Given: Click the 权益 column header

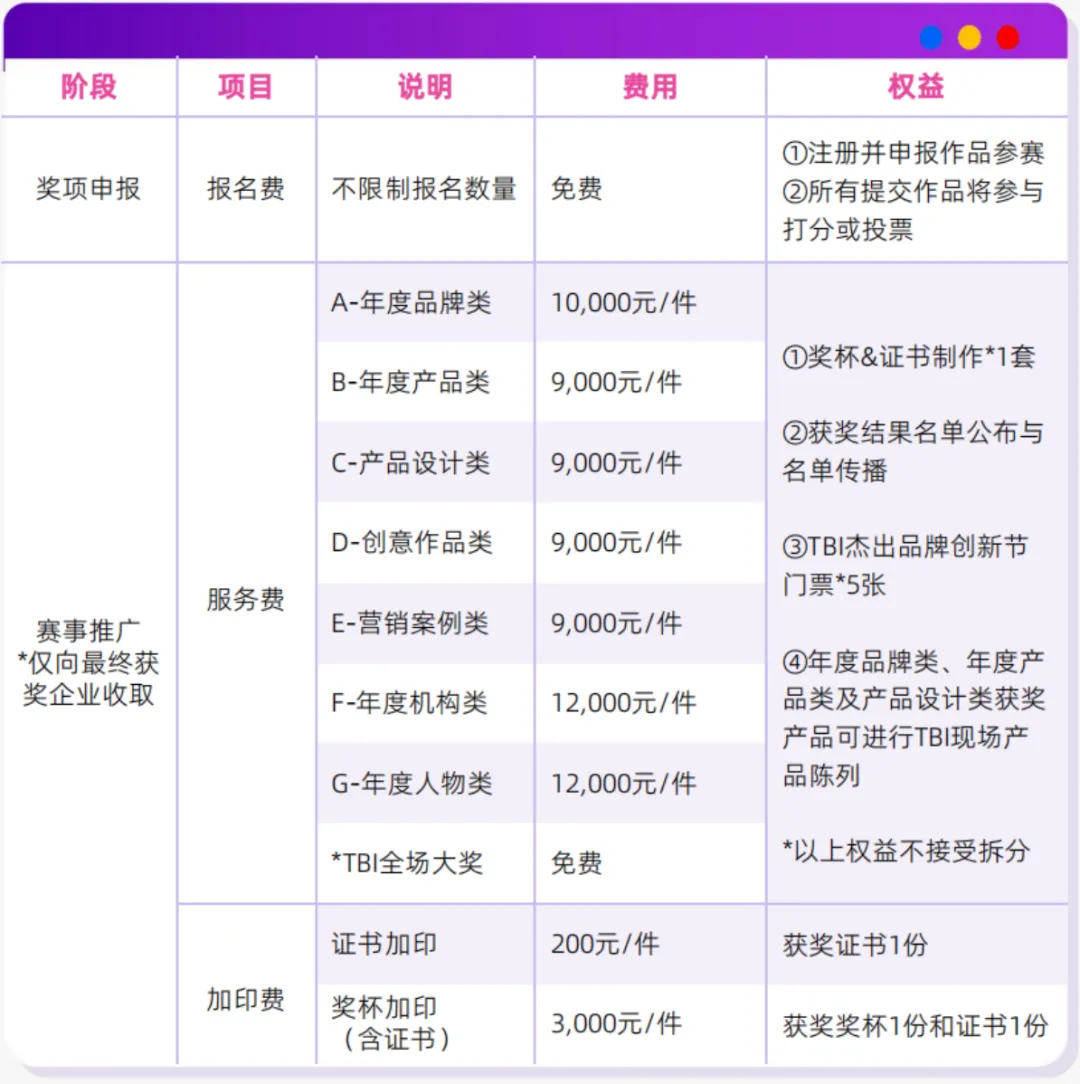Looking at the screenshot, I should 916,87.
